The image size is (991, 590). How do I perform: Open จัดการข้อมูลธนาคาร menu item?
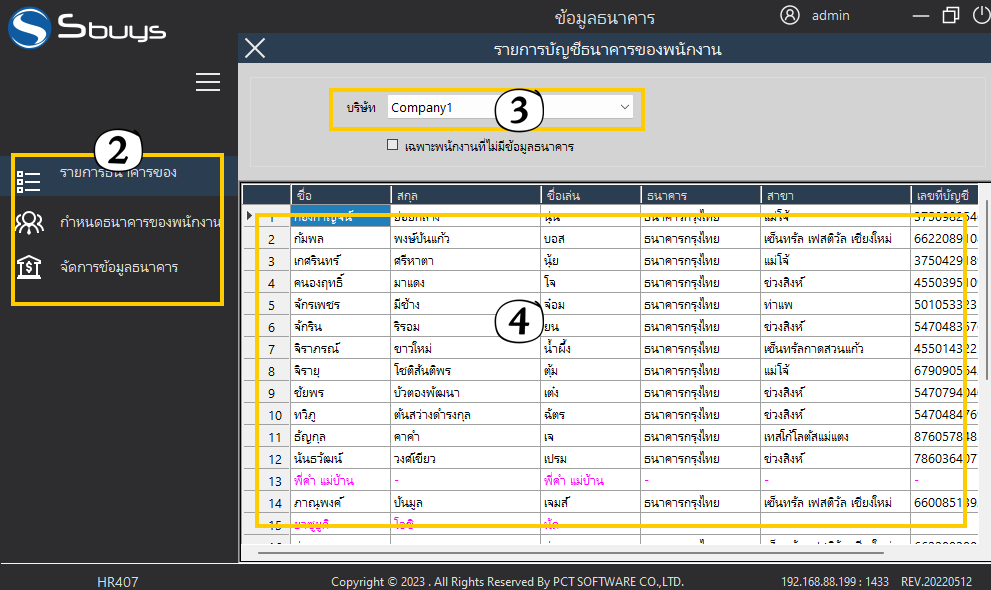point(118,267)
